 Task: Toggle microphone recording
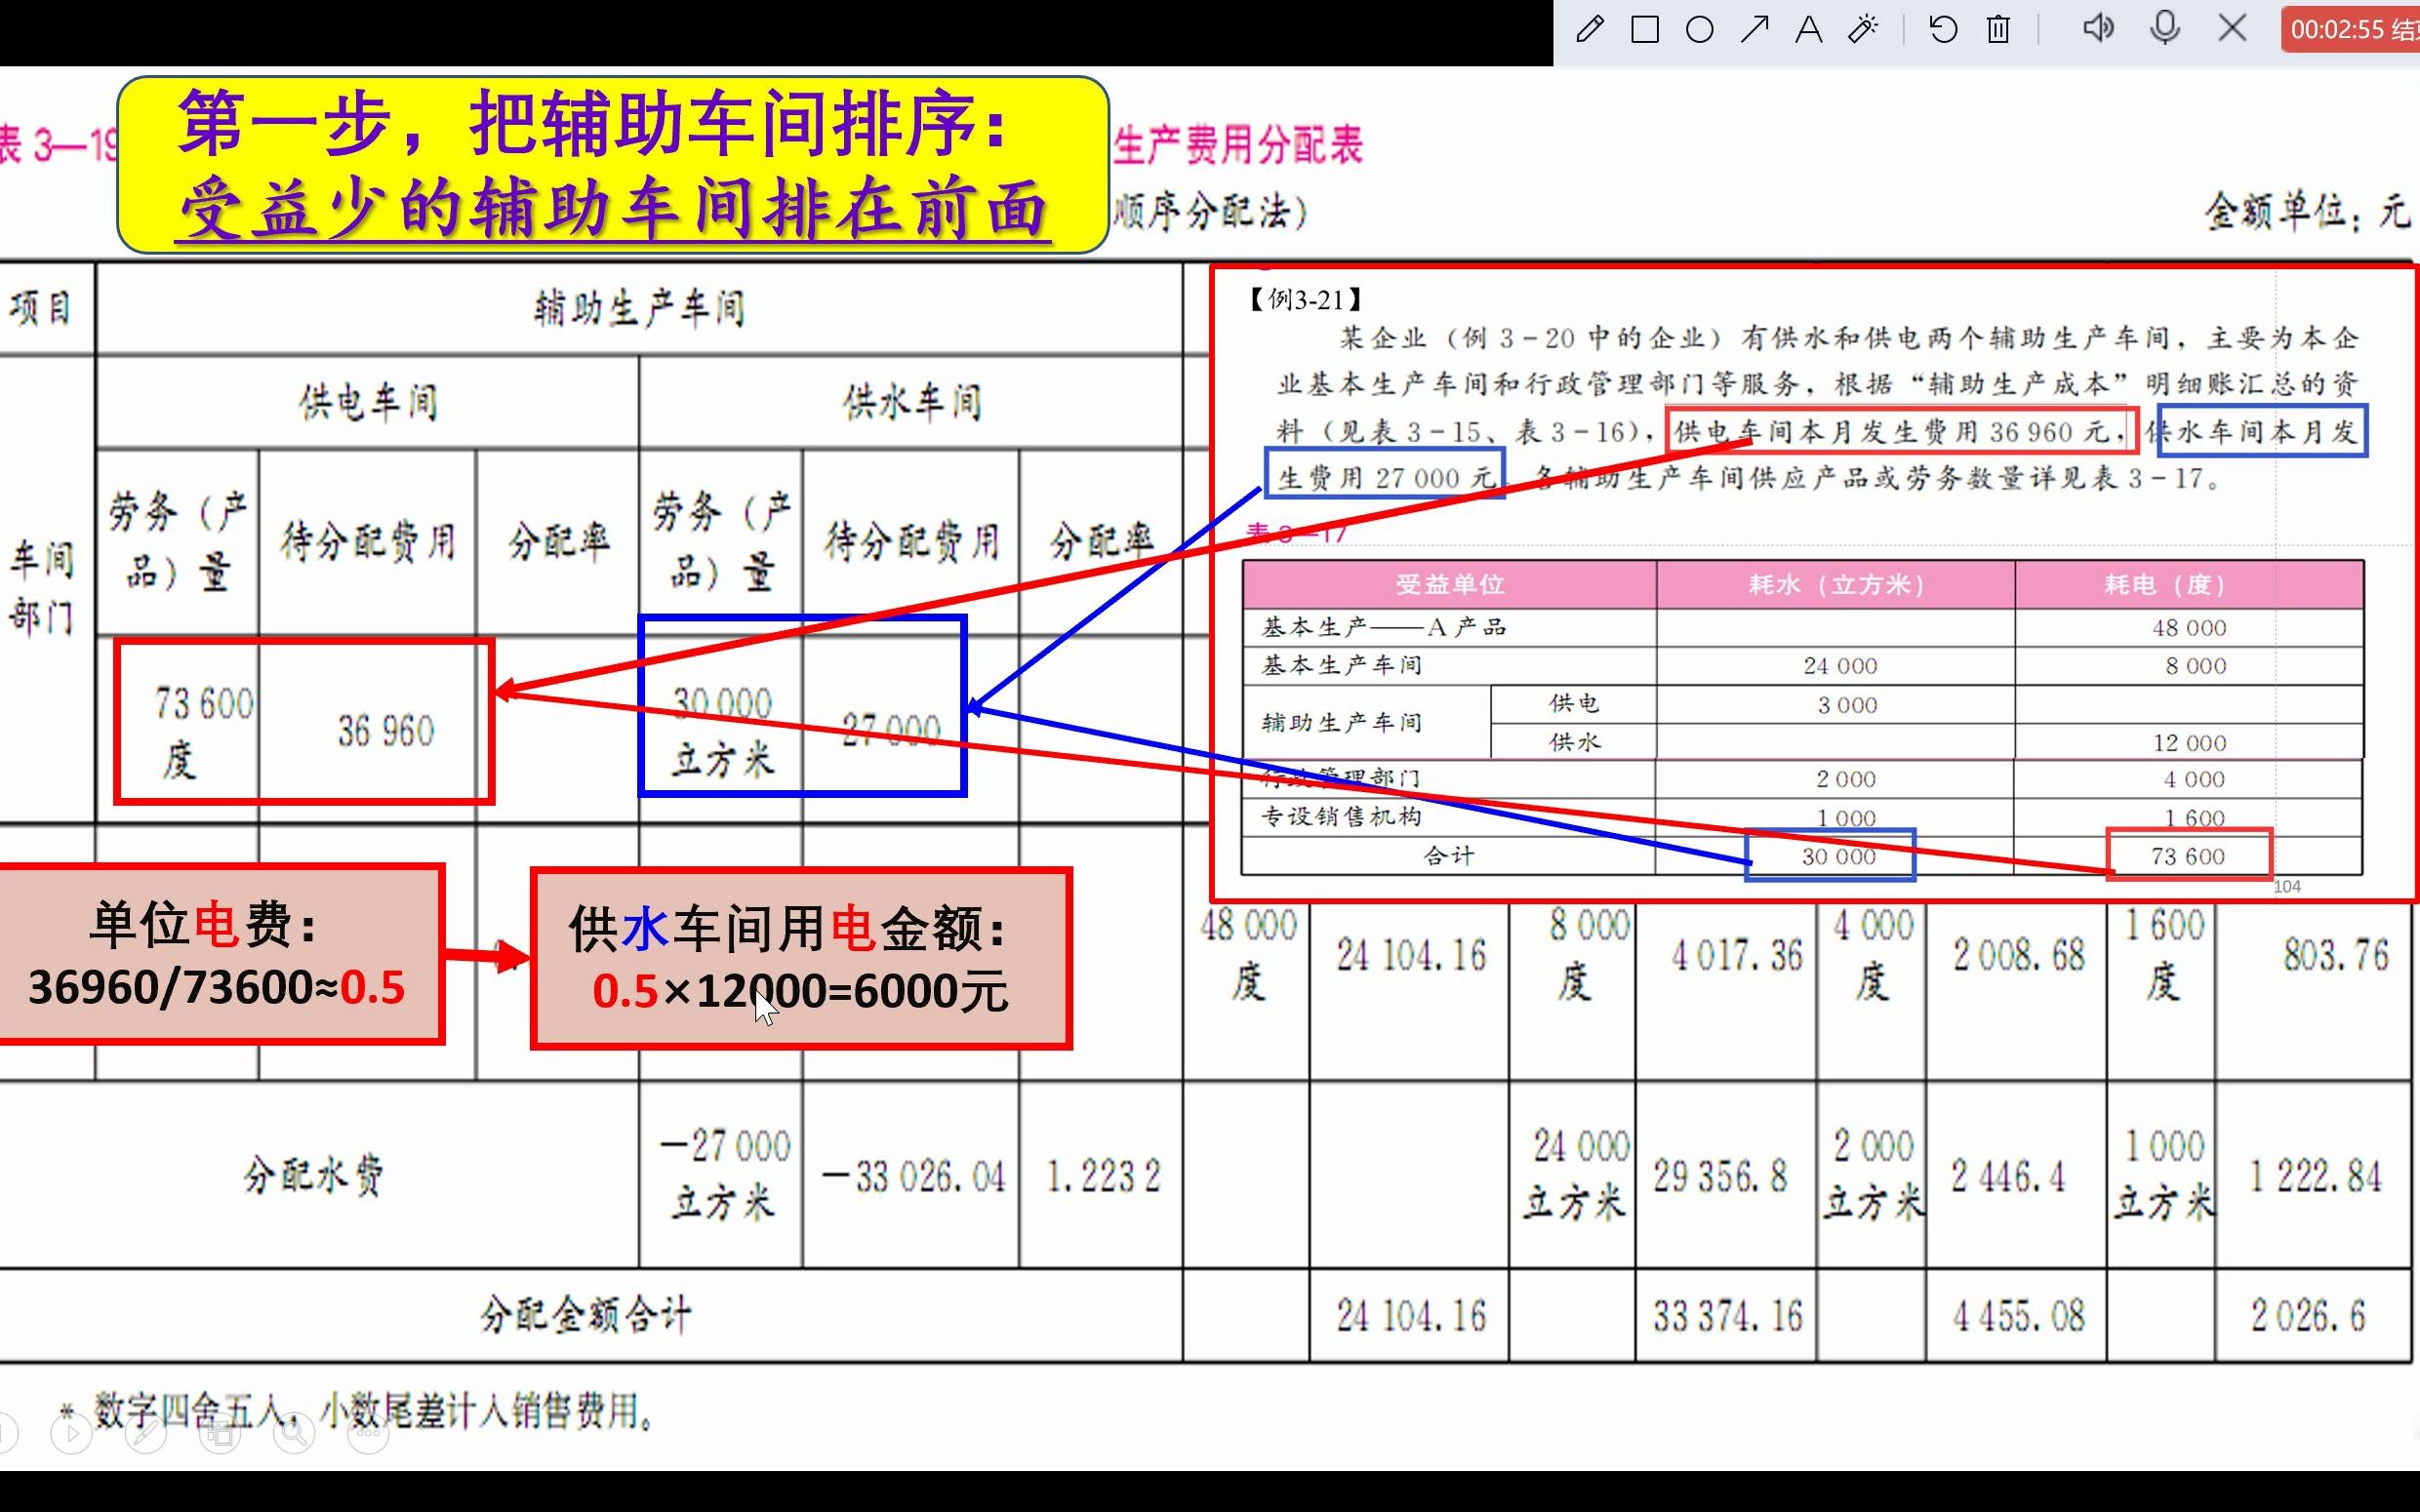pyautogui.click(x=2165, y=28)
